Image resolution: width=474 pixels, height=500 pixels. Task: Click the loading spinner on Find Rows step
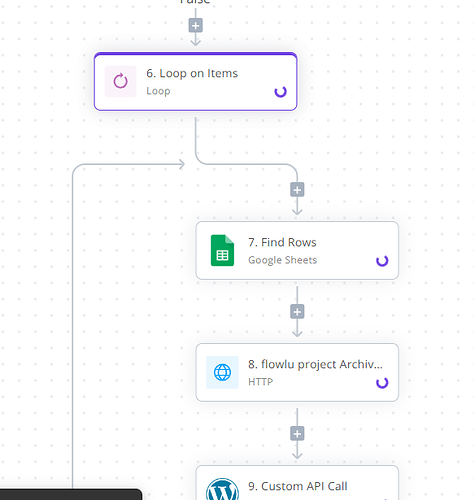(x=382, y=261)
